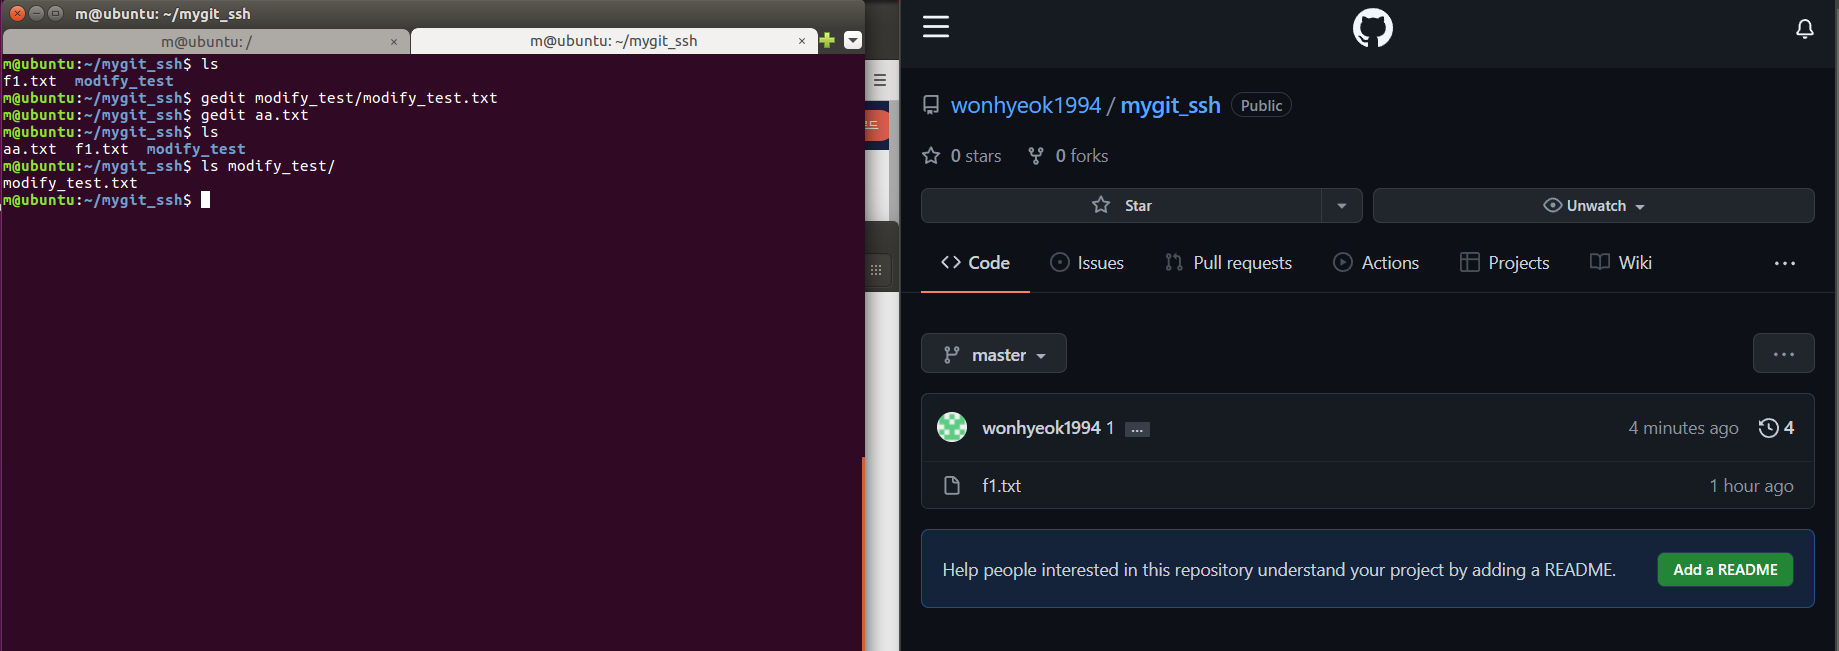1839x651 pixels.
Task: Click wonhyeok1994's avatar in the commit row
Action: pyautogui.click(x=952, y=427)
